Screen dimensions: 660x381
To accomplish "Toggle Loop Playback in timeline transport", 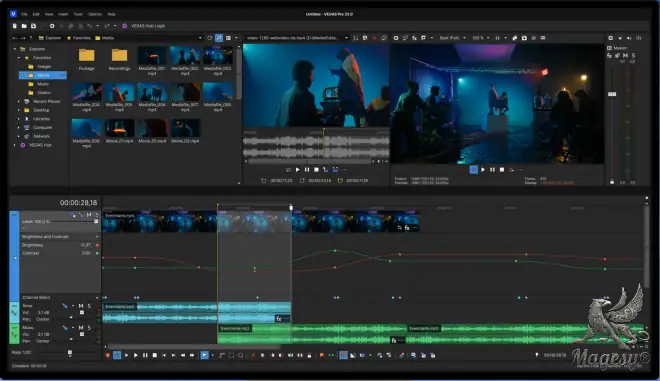I will [117, 355].
